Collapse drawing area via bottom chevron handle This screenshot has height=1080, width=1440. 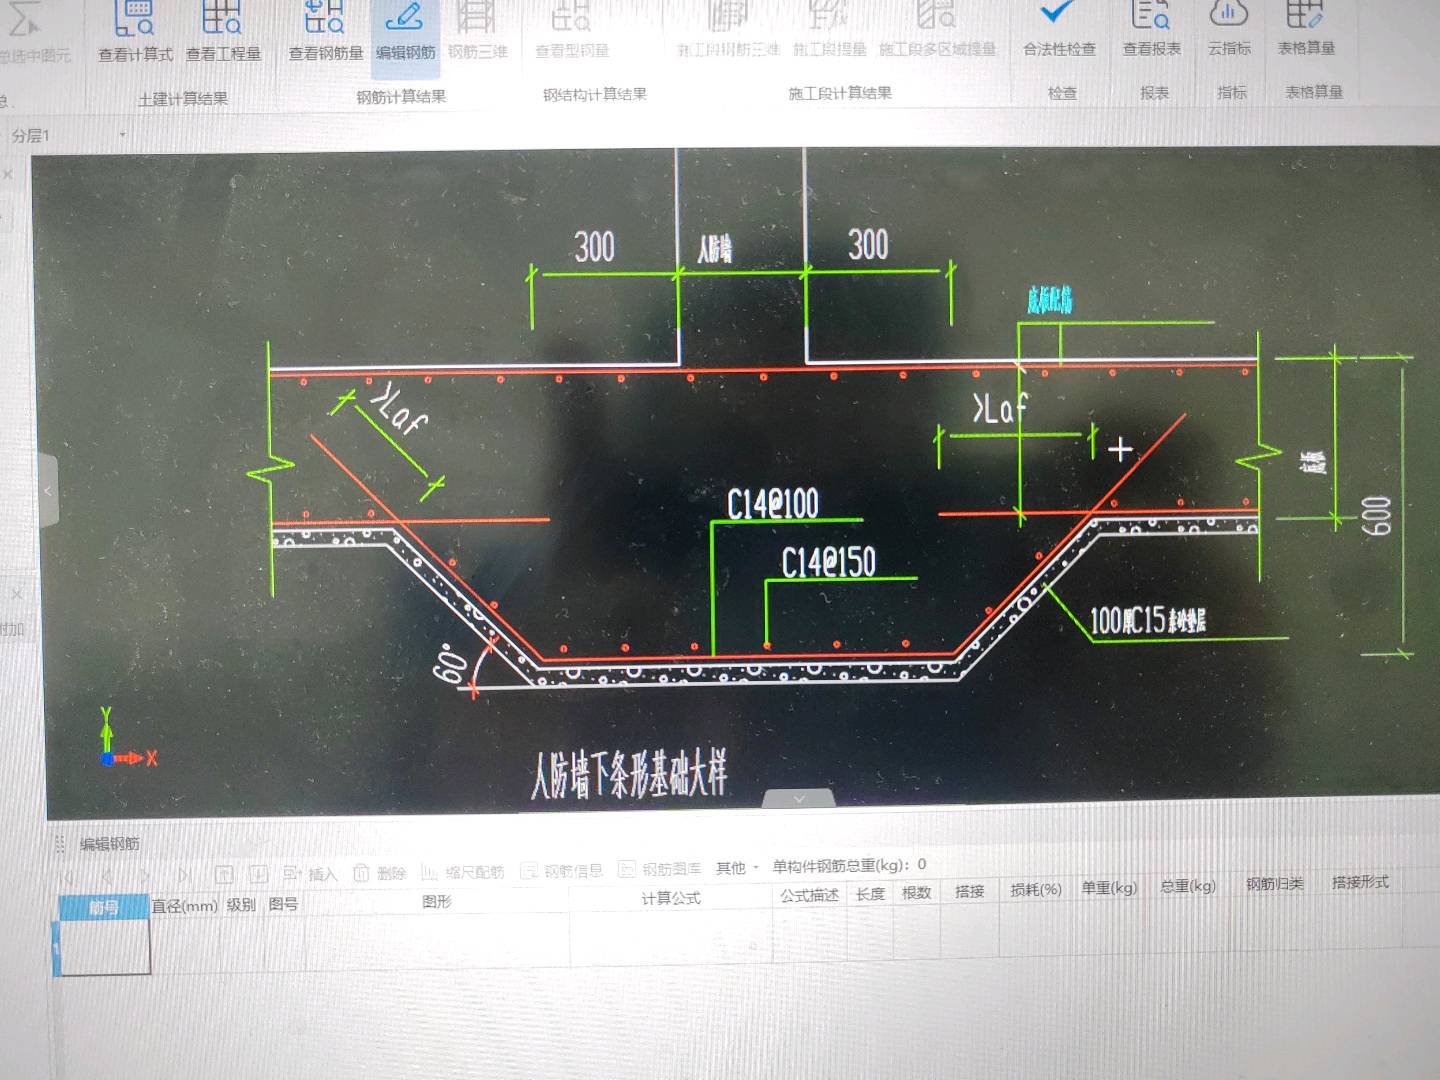coord(798,798)
